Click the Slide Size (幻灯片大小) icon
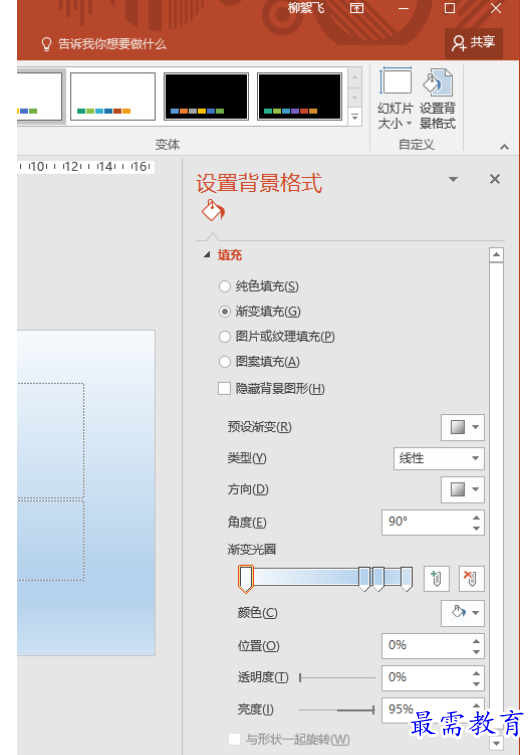 (x=395, y=80)
